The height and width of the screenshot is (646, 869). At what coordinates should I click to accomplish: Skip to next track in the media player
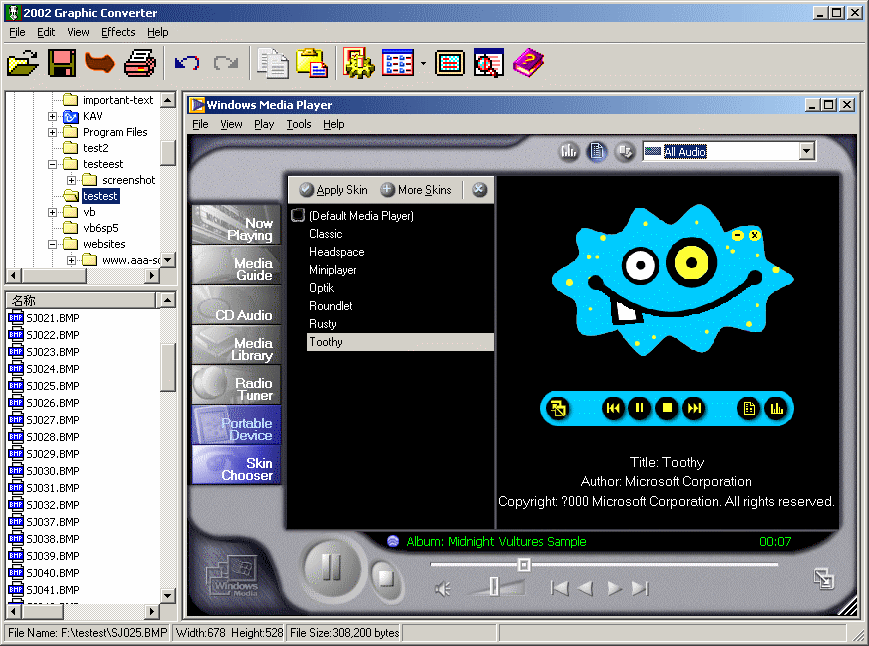(641, 588)
